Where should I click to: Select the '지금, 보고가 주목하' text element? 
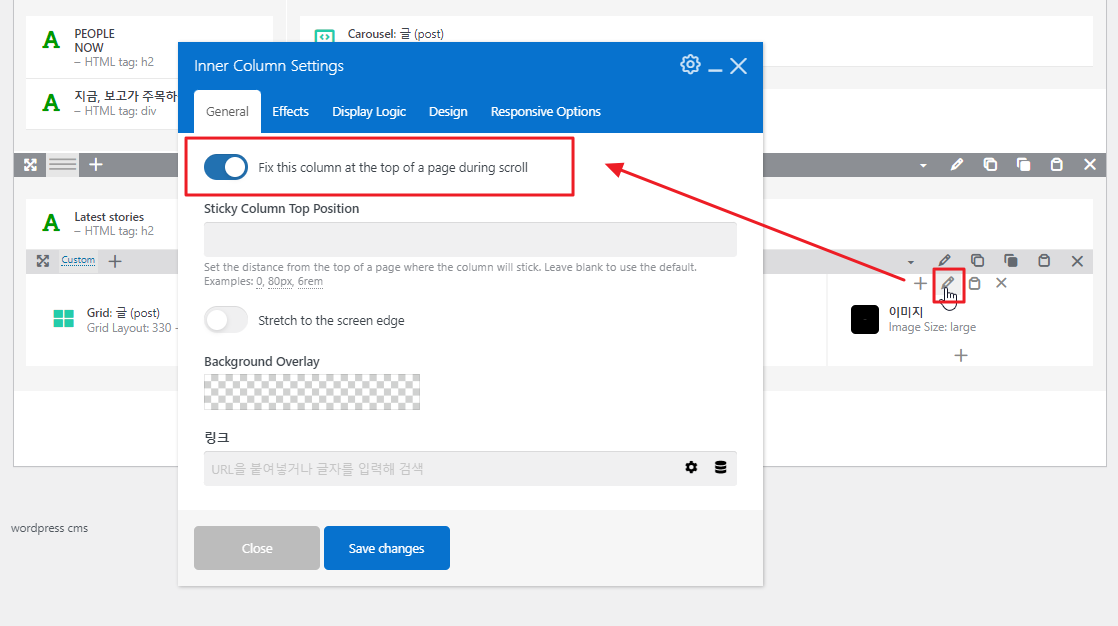pyautogui.click(x=102, y=103)
